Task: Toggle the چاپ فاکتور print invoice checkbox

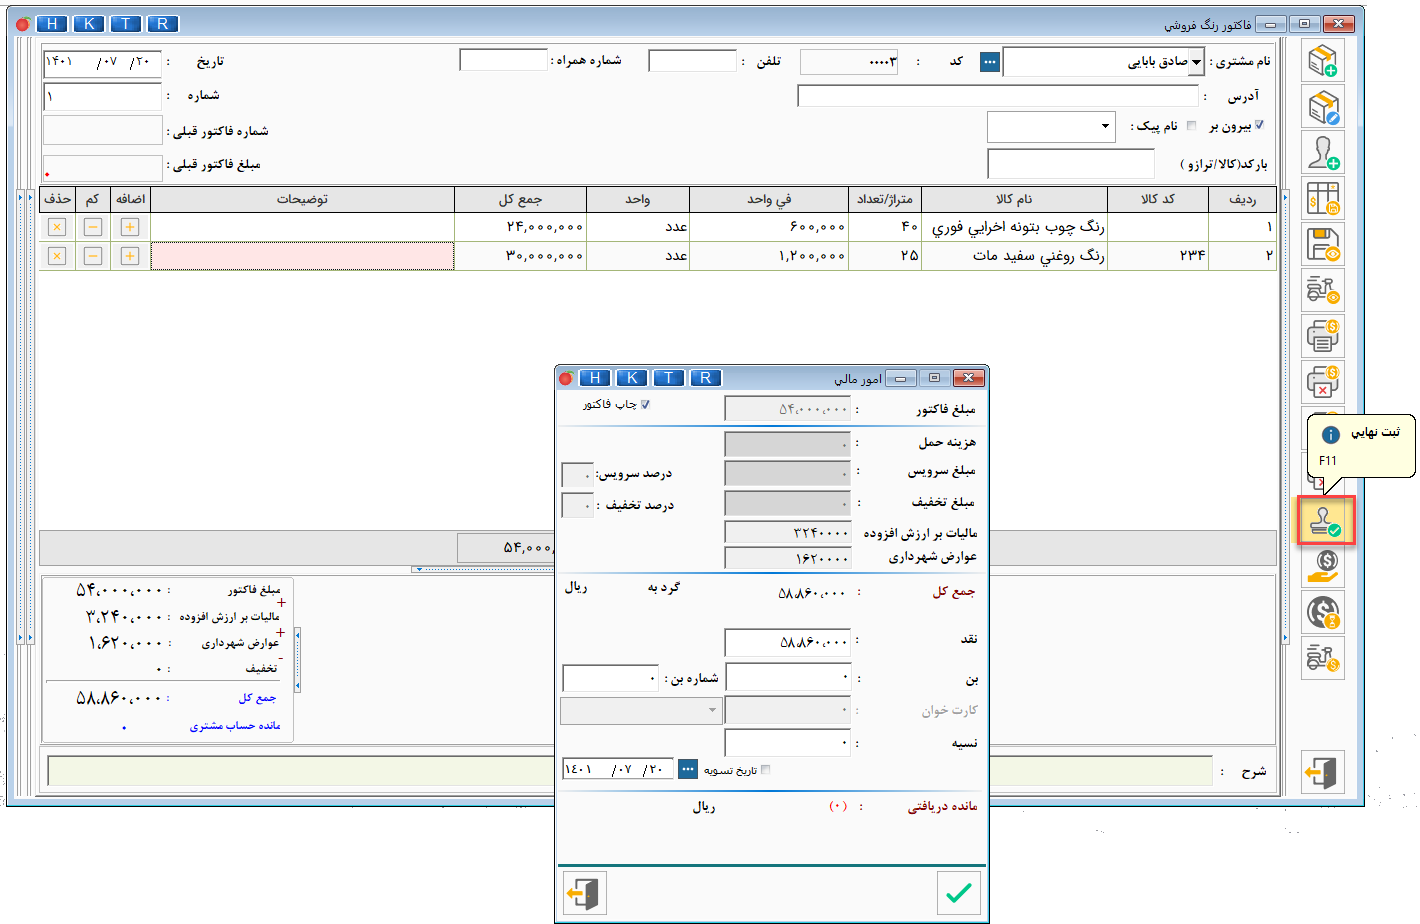Action: 645,405
